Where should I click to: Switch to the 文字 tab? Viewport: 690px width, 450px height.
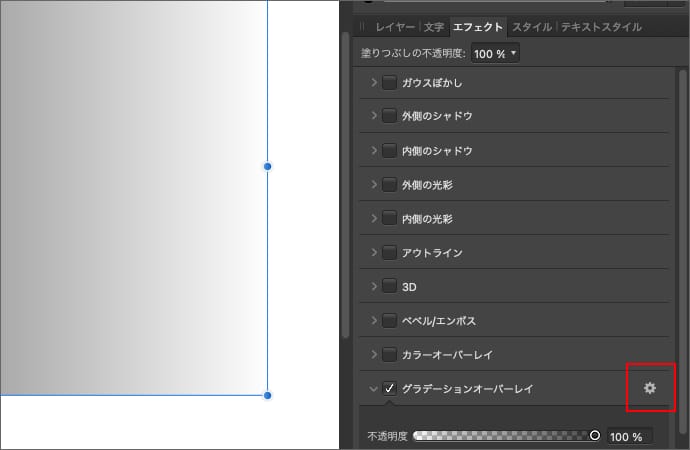tap(434, 27)
